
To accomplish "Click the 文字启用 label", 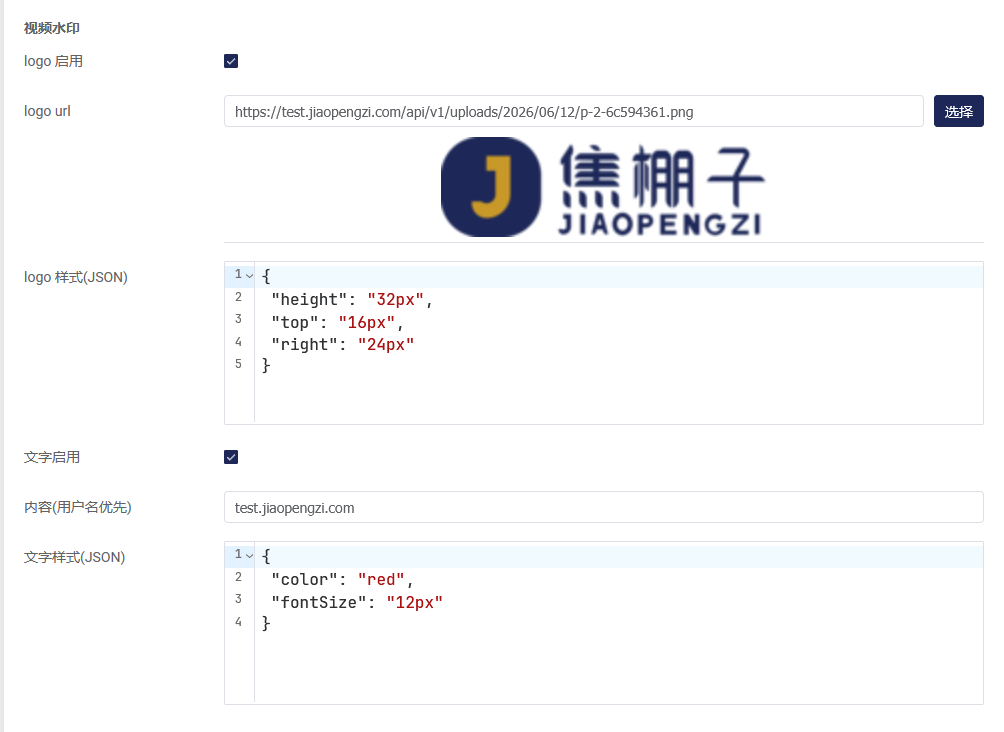I will [52, 457].
